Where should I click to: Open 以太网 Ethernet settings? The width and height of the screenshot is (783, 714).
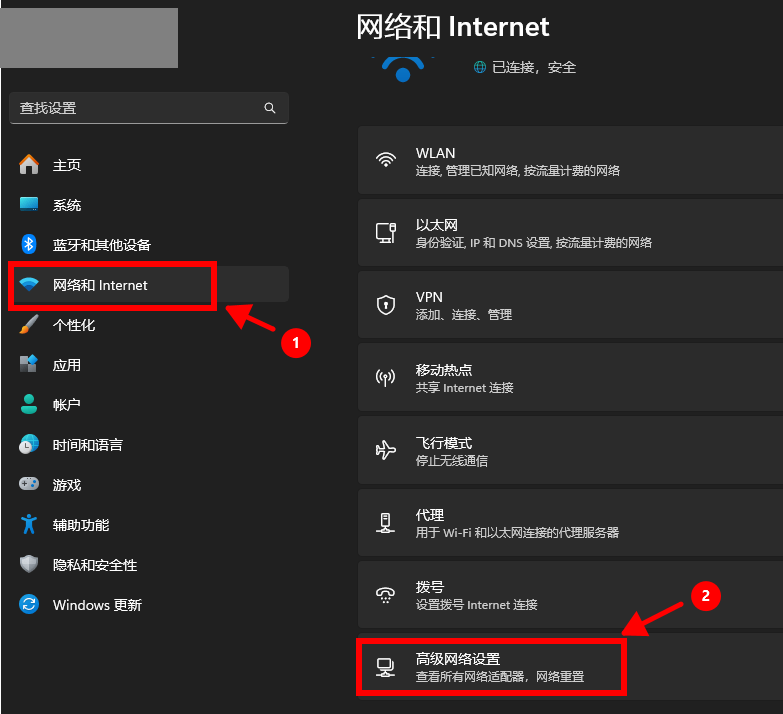tap(570, 233)
